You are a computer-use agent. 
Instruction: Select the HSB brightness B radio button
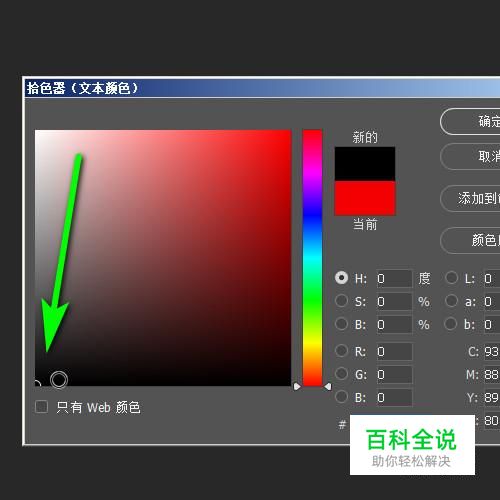coord(341,323)
